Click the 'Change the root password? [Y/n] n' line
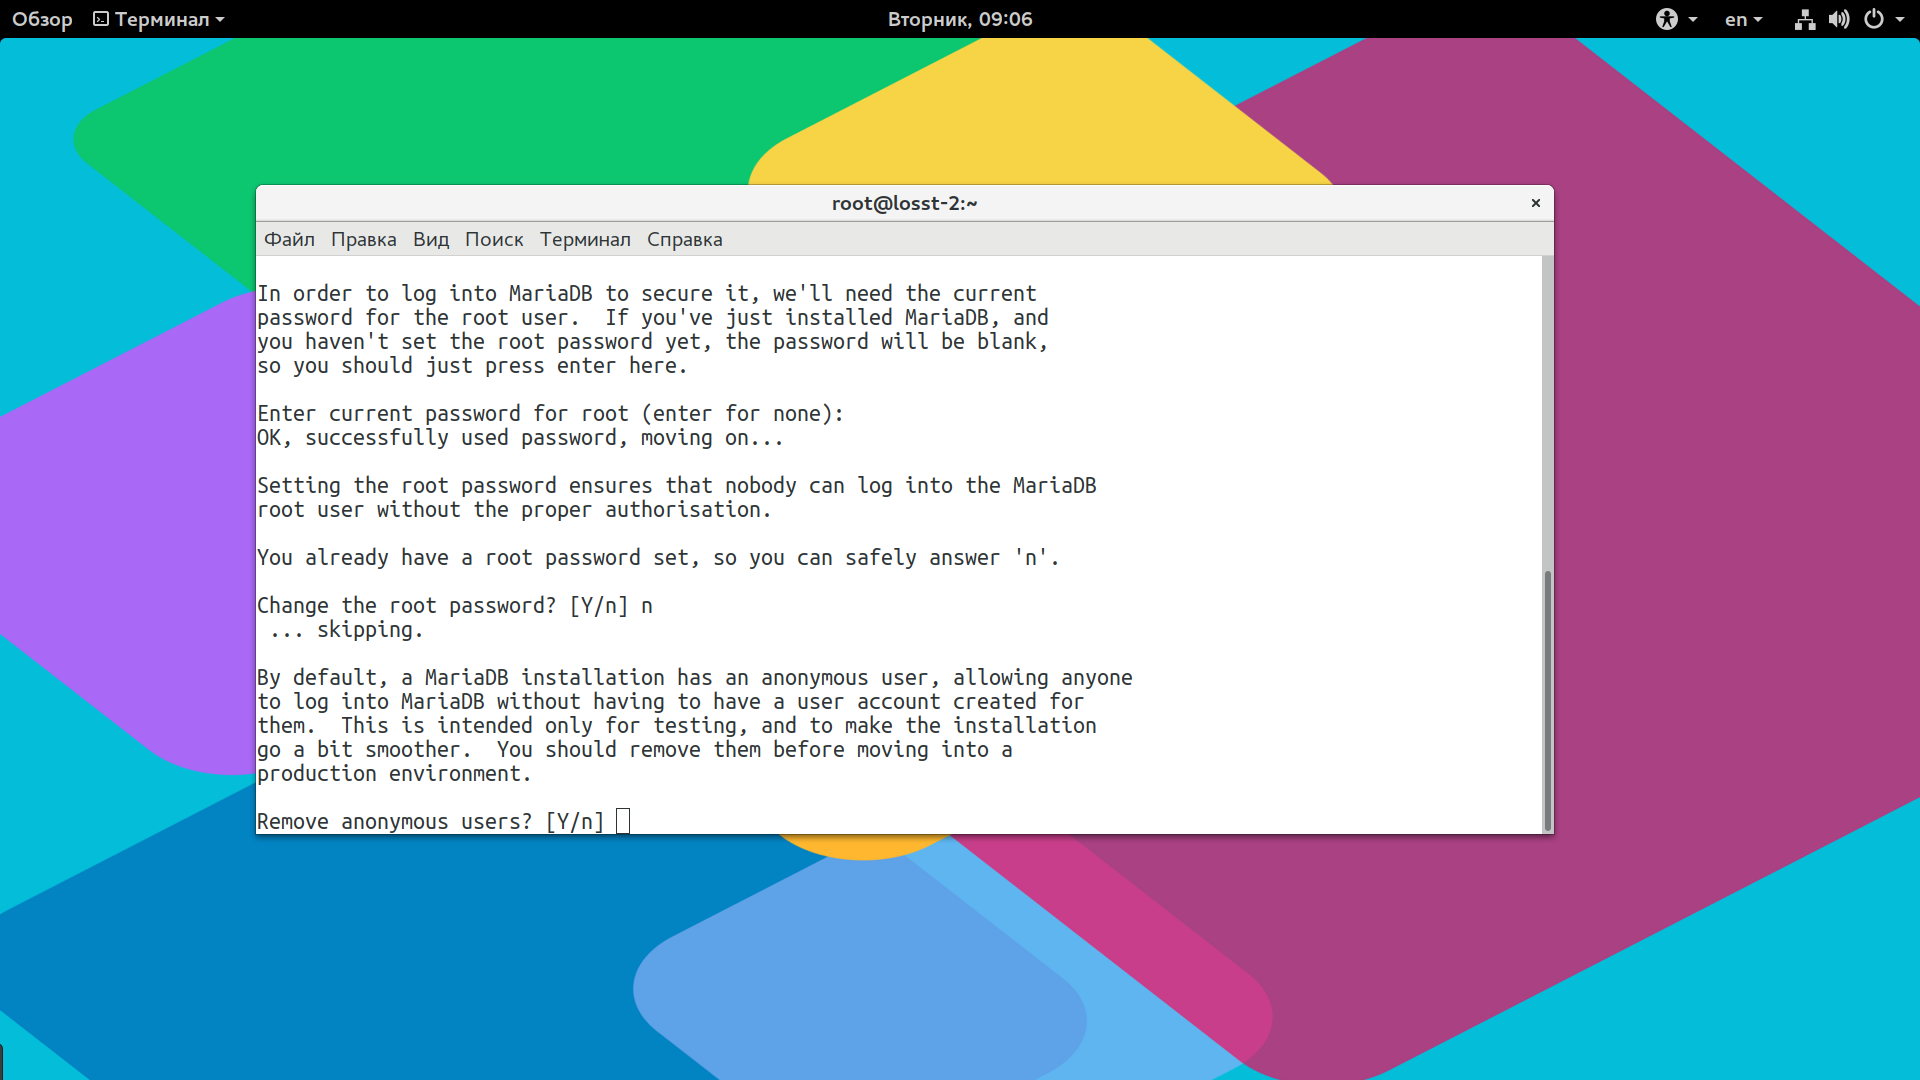 [x=455, y=606]
